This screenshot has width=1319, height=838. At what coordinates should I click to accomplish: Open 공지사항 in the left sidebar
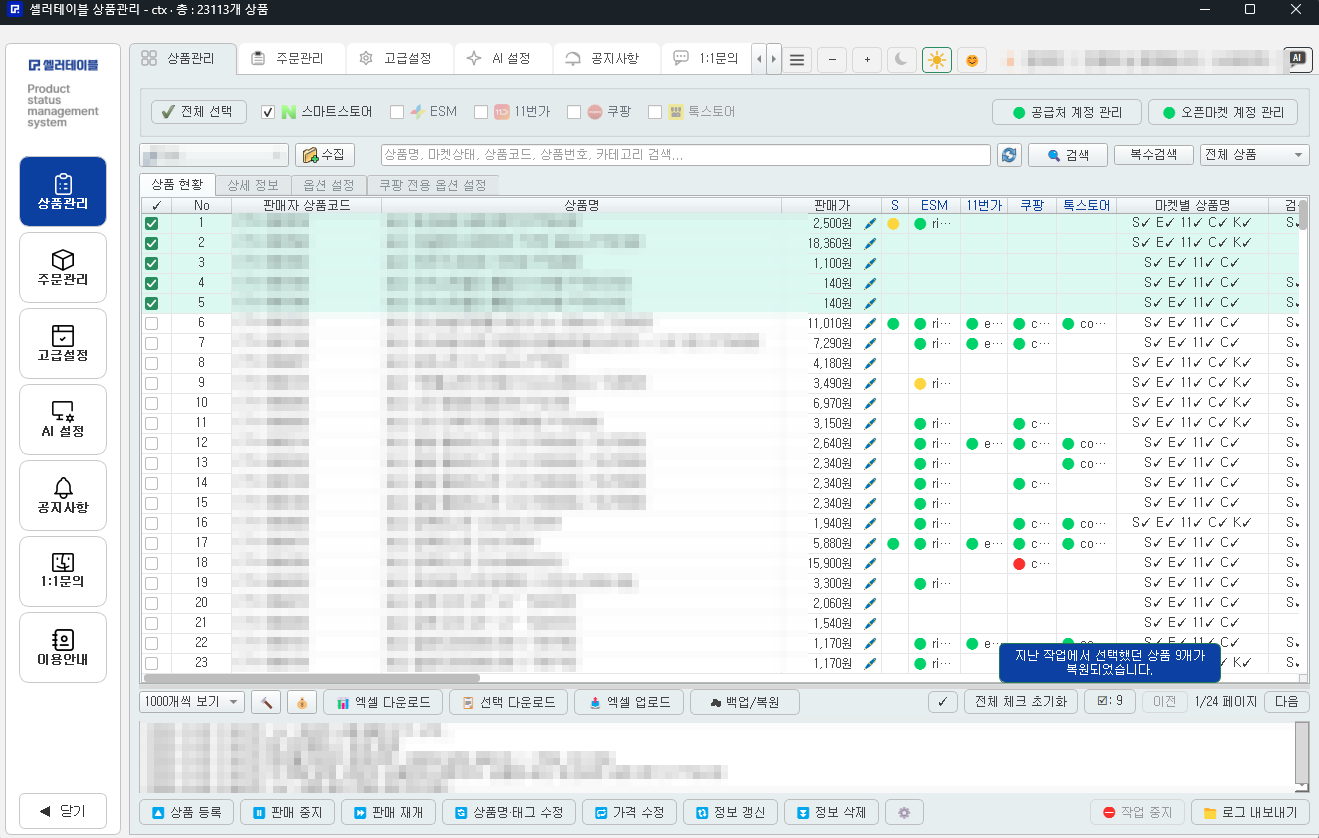[63, 495]
